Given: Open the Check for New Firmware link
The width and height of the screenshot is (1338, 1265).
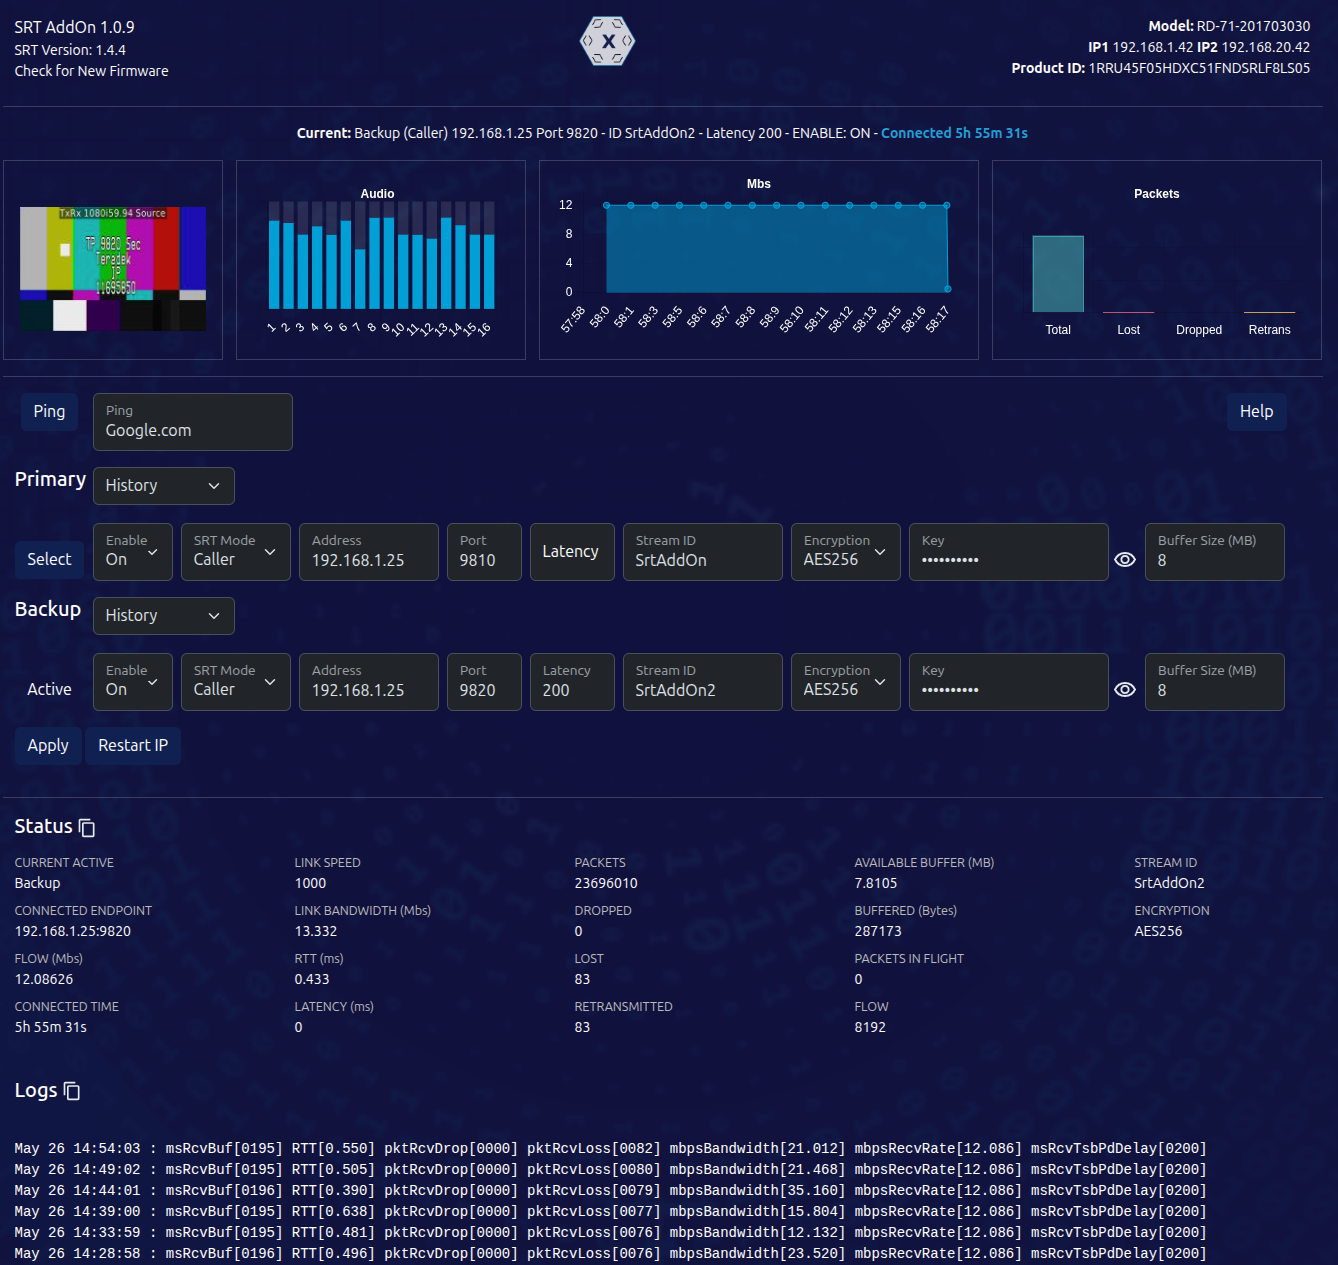Looking at the screenshot, I should click(x=91, y=71).
